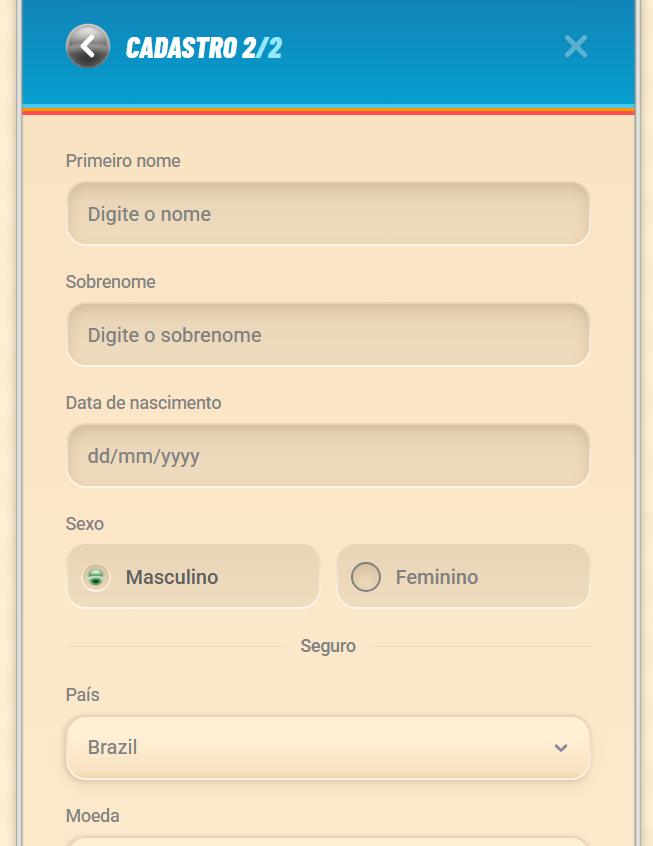Click the Primeiro nome input field

point(328,214)
